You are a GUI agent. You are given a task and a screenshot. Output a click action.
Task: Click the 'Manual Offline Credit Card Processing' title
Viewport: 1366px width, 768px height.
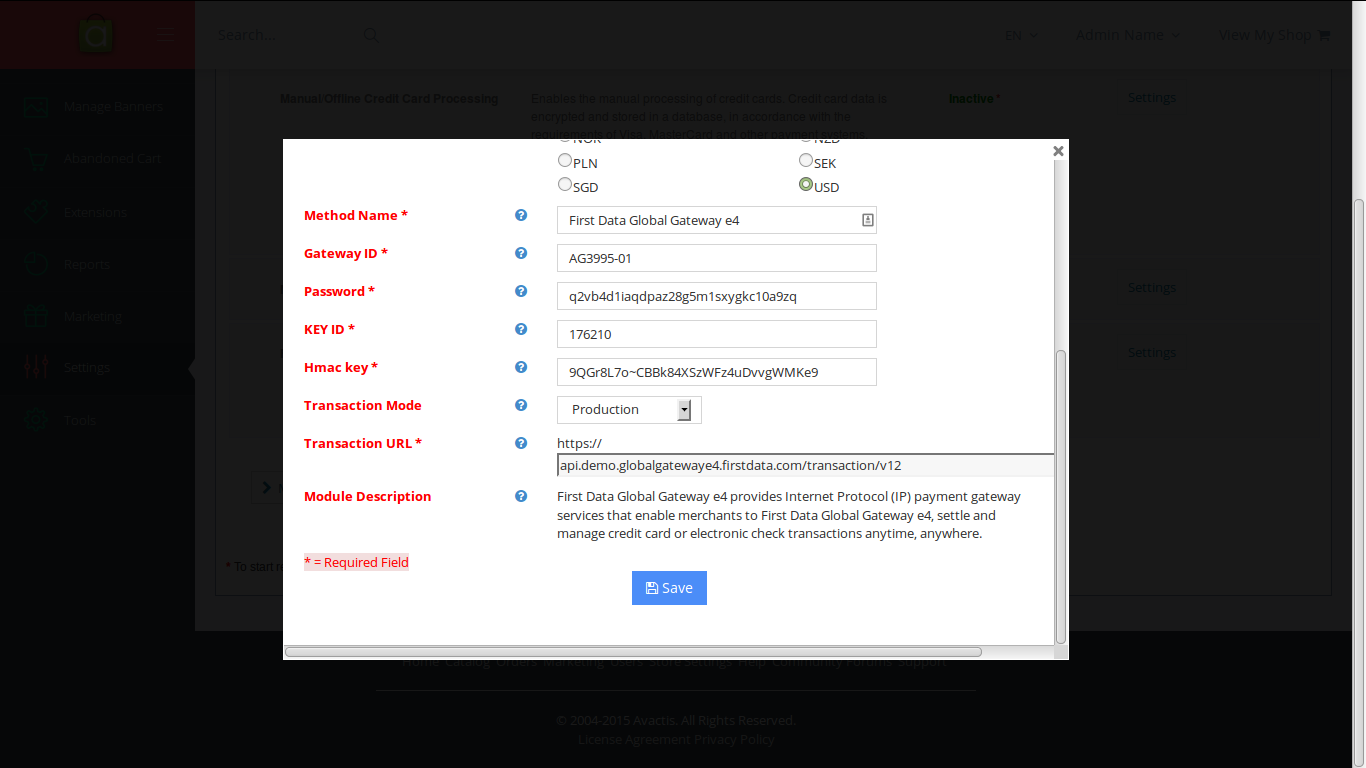[x=389, y=99]
